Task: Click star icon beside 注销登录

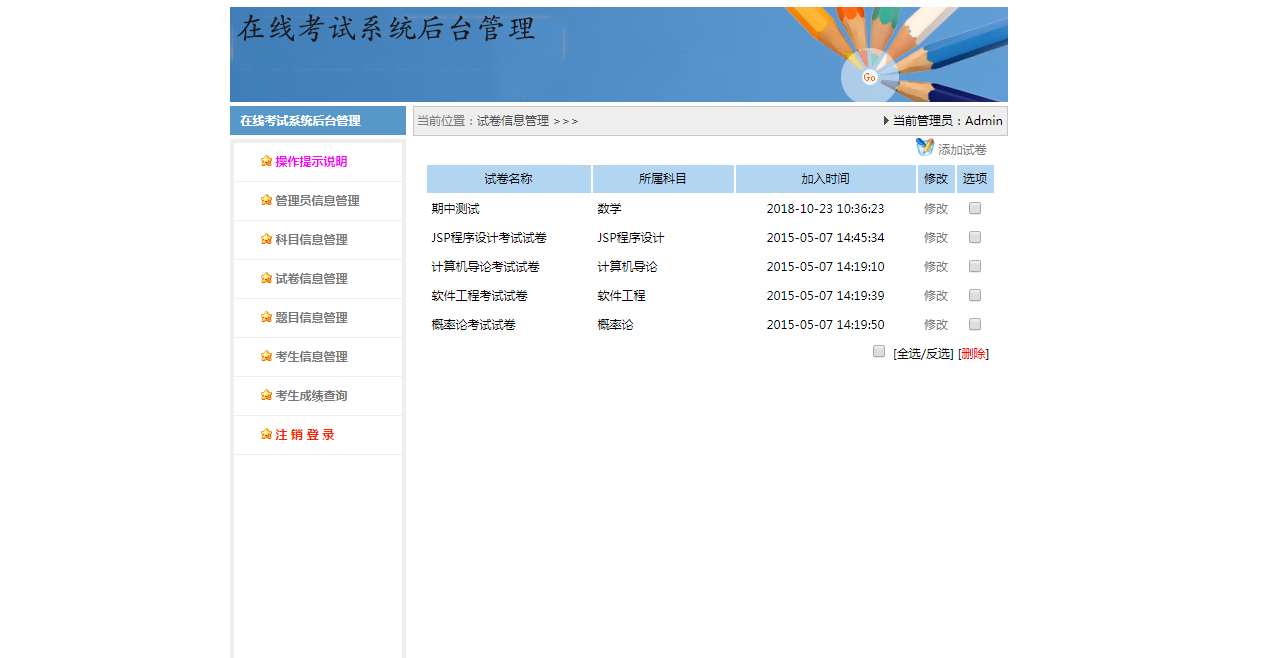Action: (266, 434)
